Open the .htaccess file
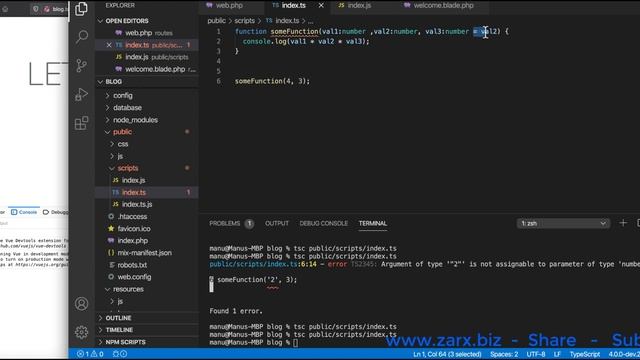The height and width of the screenshot is (360, 640). pos(132,217)
